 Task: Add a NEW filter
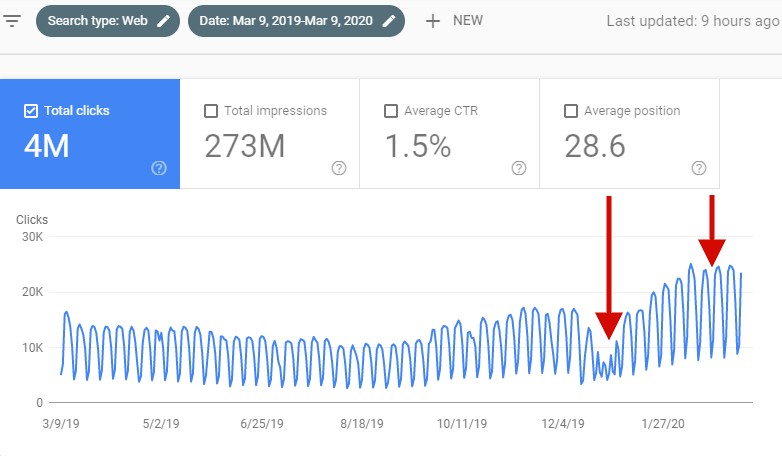[468, 20]
